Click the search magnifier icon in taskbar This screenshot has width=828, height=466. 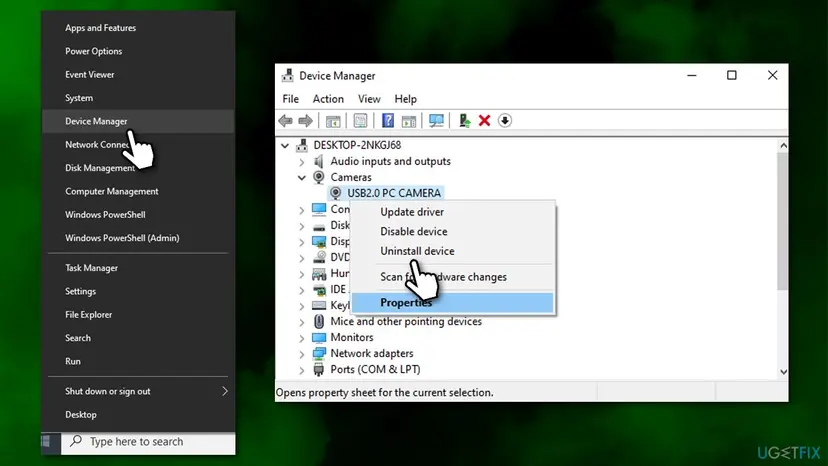coord(76,441)
